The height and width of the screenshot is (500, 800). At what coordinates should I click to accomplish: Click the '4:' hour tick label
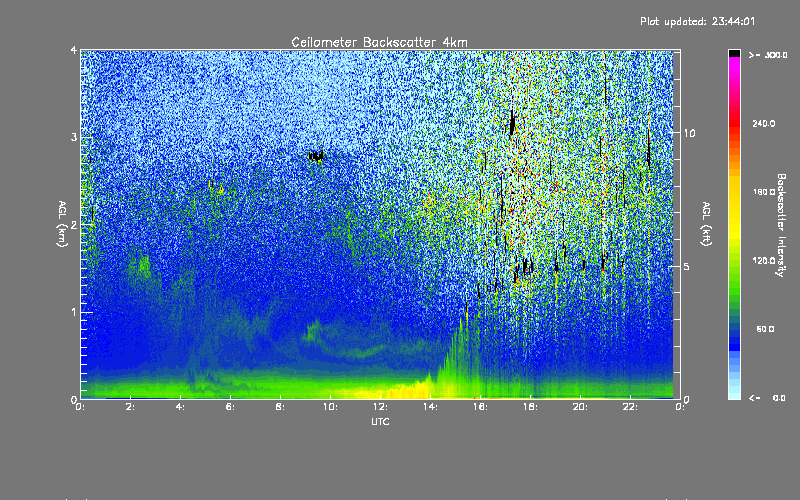coord(181,407)
